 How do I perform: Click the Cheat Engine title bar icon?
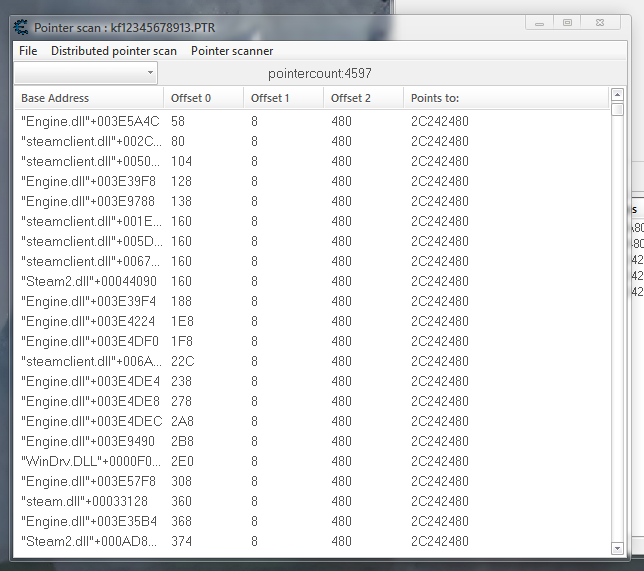point(21,28)
